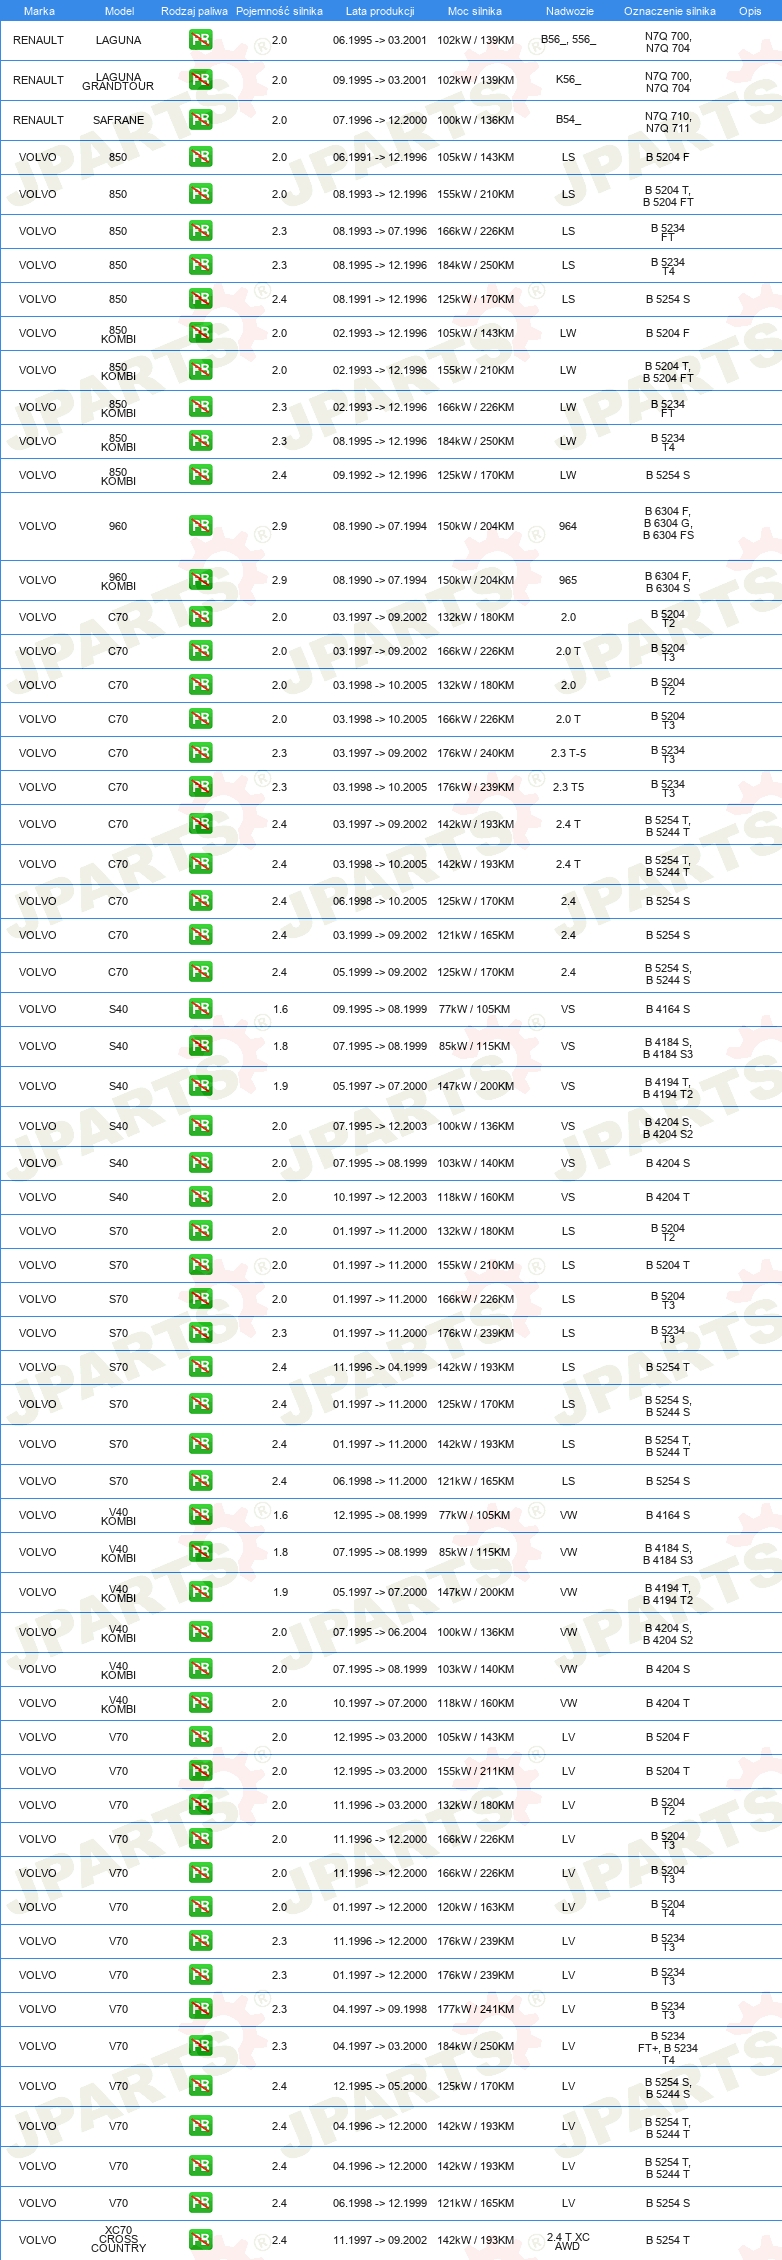Select the XC70 Cross Country model cell

(118, 2239)
